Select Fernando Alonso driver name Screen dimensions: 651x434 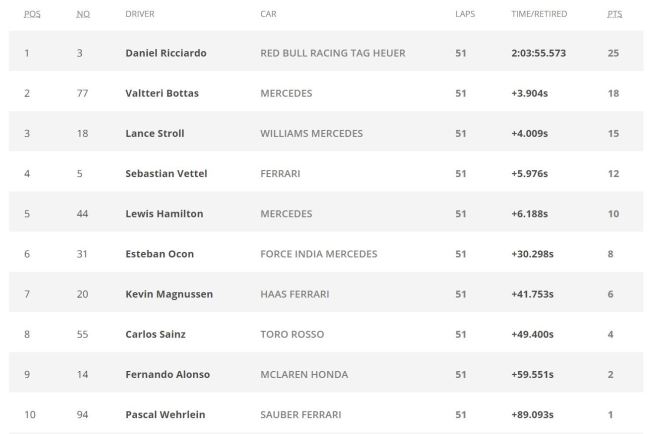167,374
